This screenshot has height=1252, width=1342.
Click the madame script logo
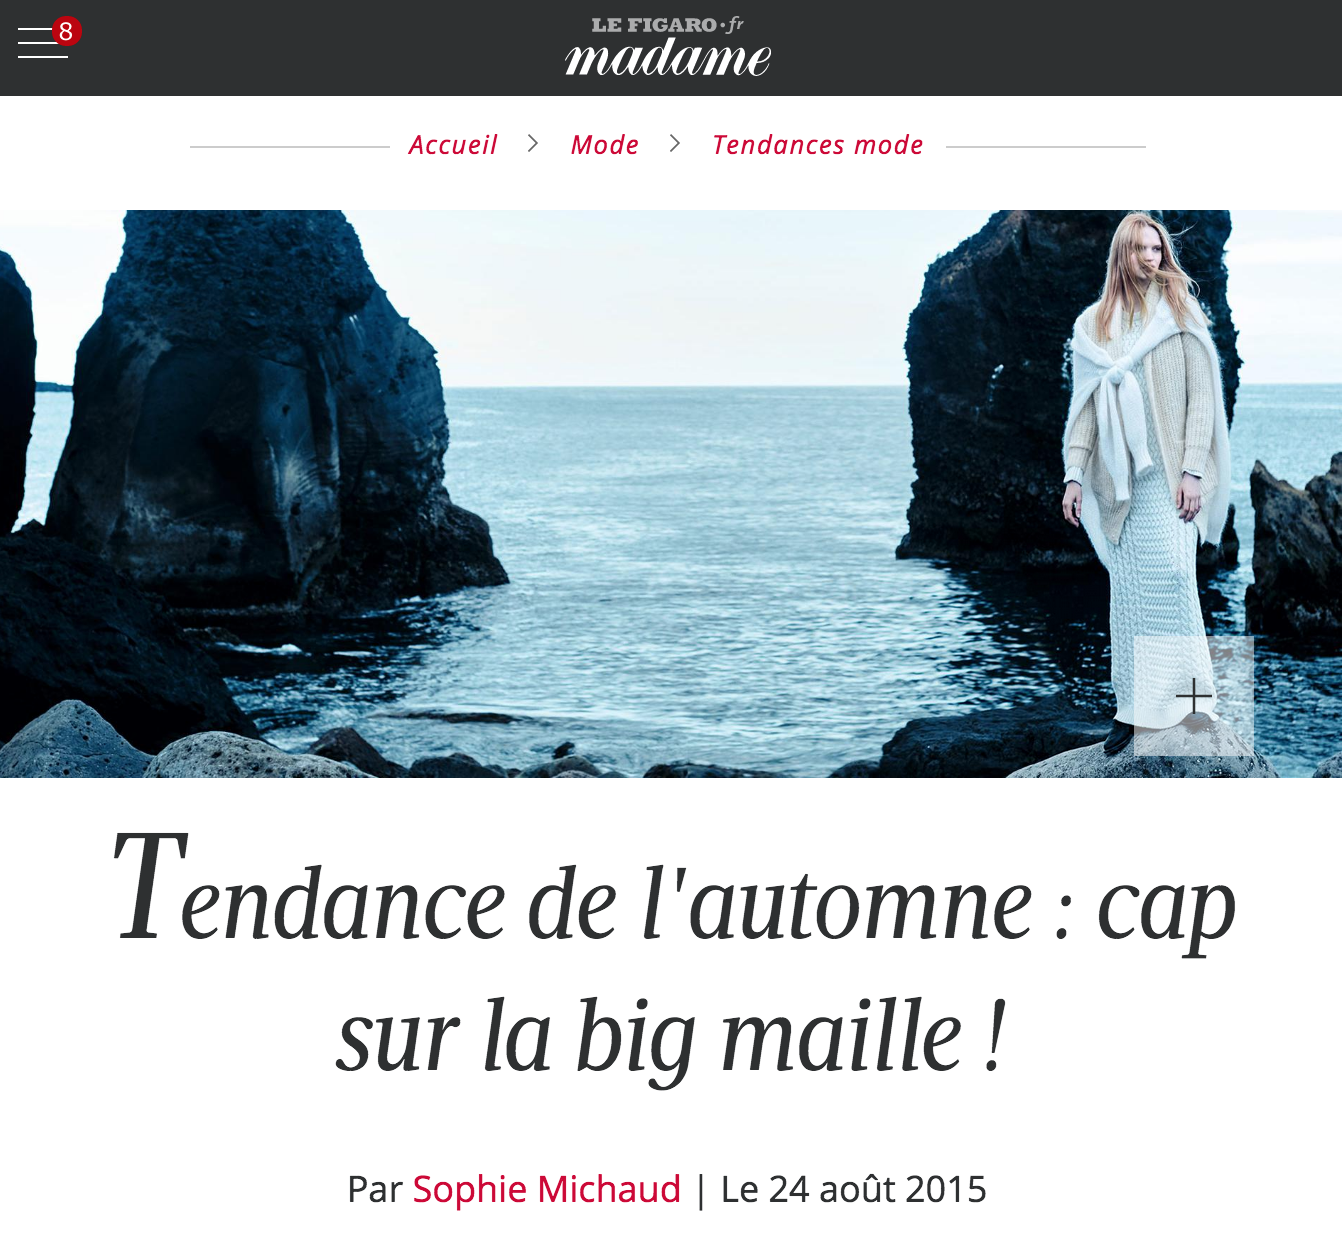(668, 58)
